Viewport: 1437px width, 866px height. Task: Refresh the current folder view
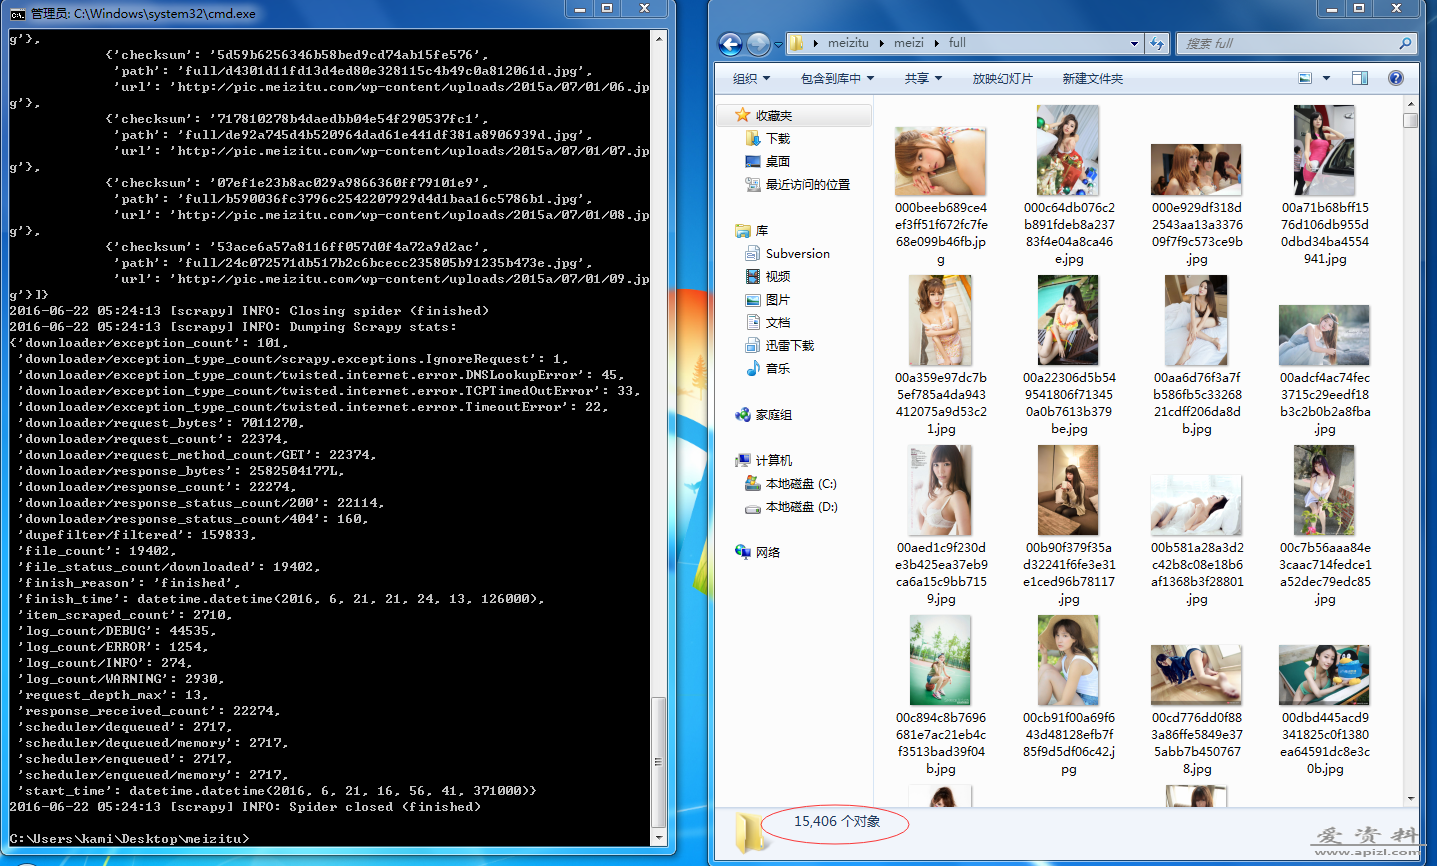click(x=1157, y=43)
